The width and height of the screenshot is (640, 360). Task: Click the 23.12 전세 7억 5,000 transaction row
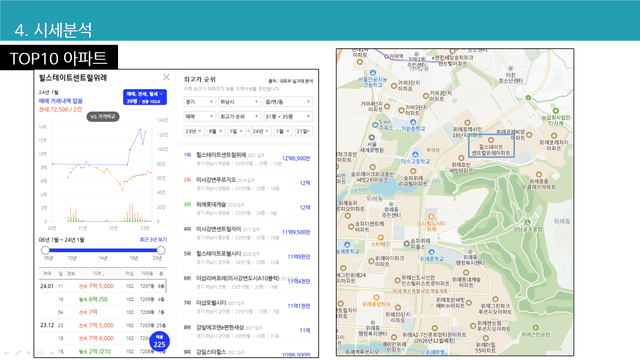coord(102,325)
